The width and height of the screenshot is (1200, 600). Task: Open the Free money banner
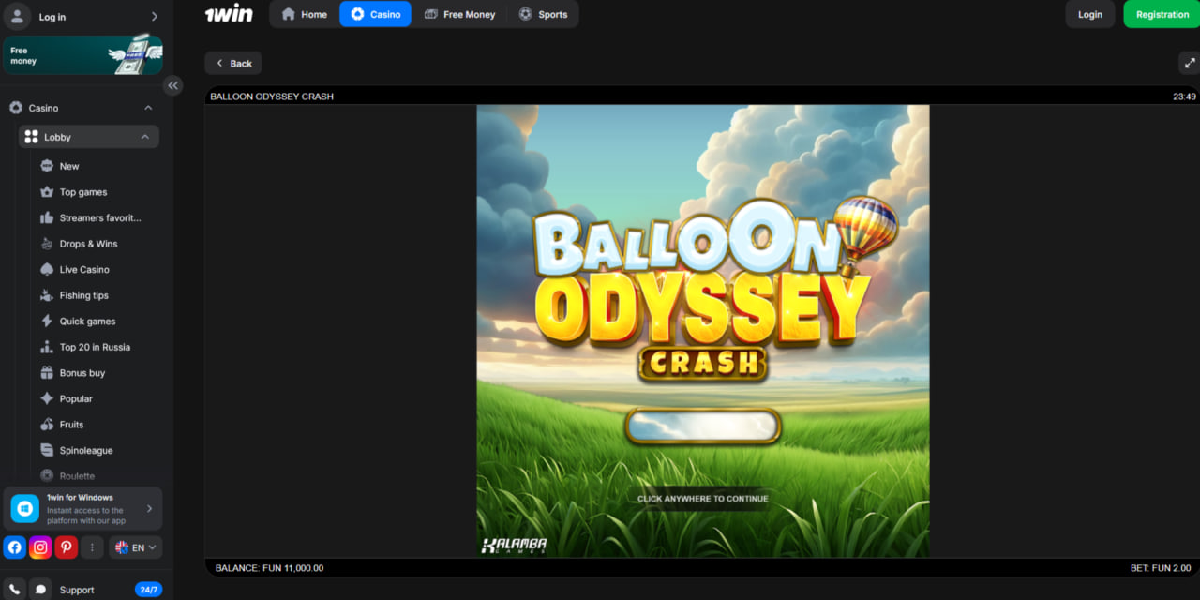(x=83, y=56)
